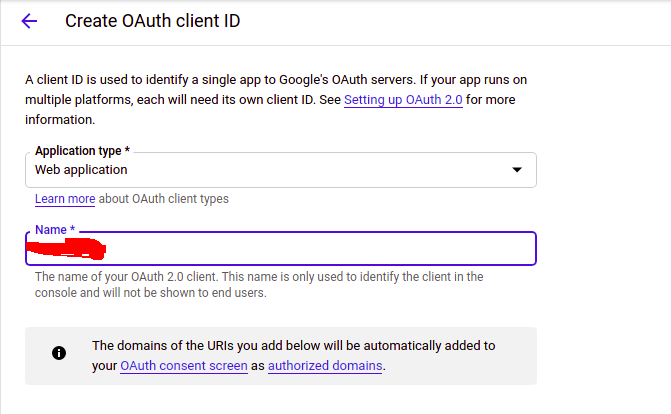Viewport: 671px width, 414px height.
Task: Click the 'Name *' field label
Action: tap(55, 230)
